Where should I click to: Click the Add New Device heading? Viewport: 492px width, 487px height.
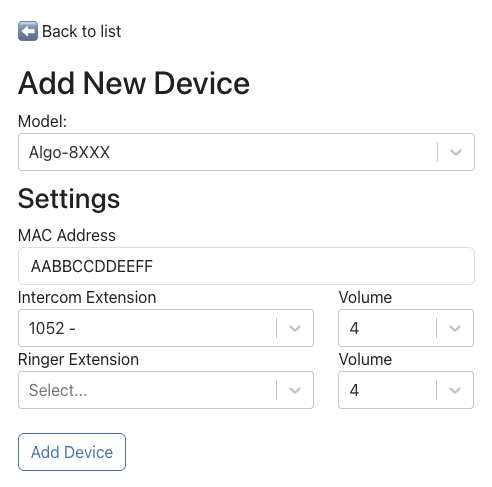click(x=134, y=83)
